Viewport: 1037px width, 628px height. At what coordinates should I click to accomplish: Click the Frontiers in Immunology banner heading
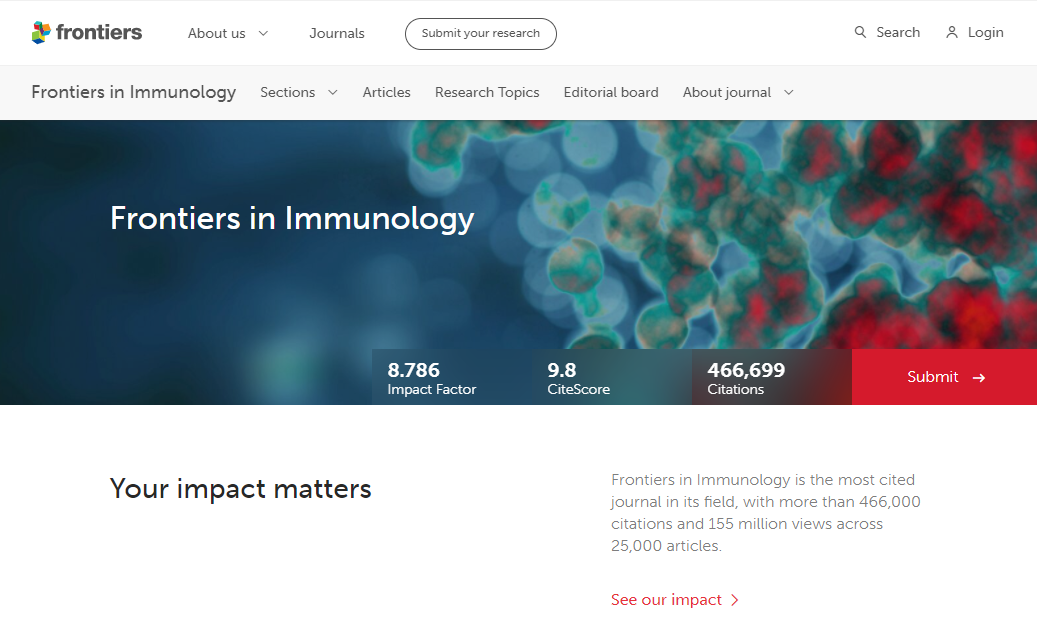[292, 218]
